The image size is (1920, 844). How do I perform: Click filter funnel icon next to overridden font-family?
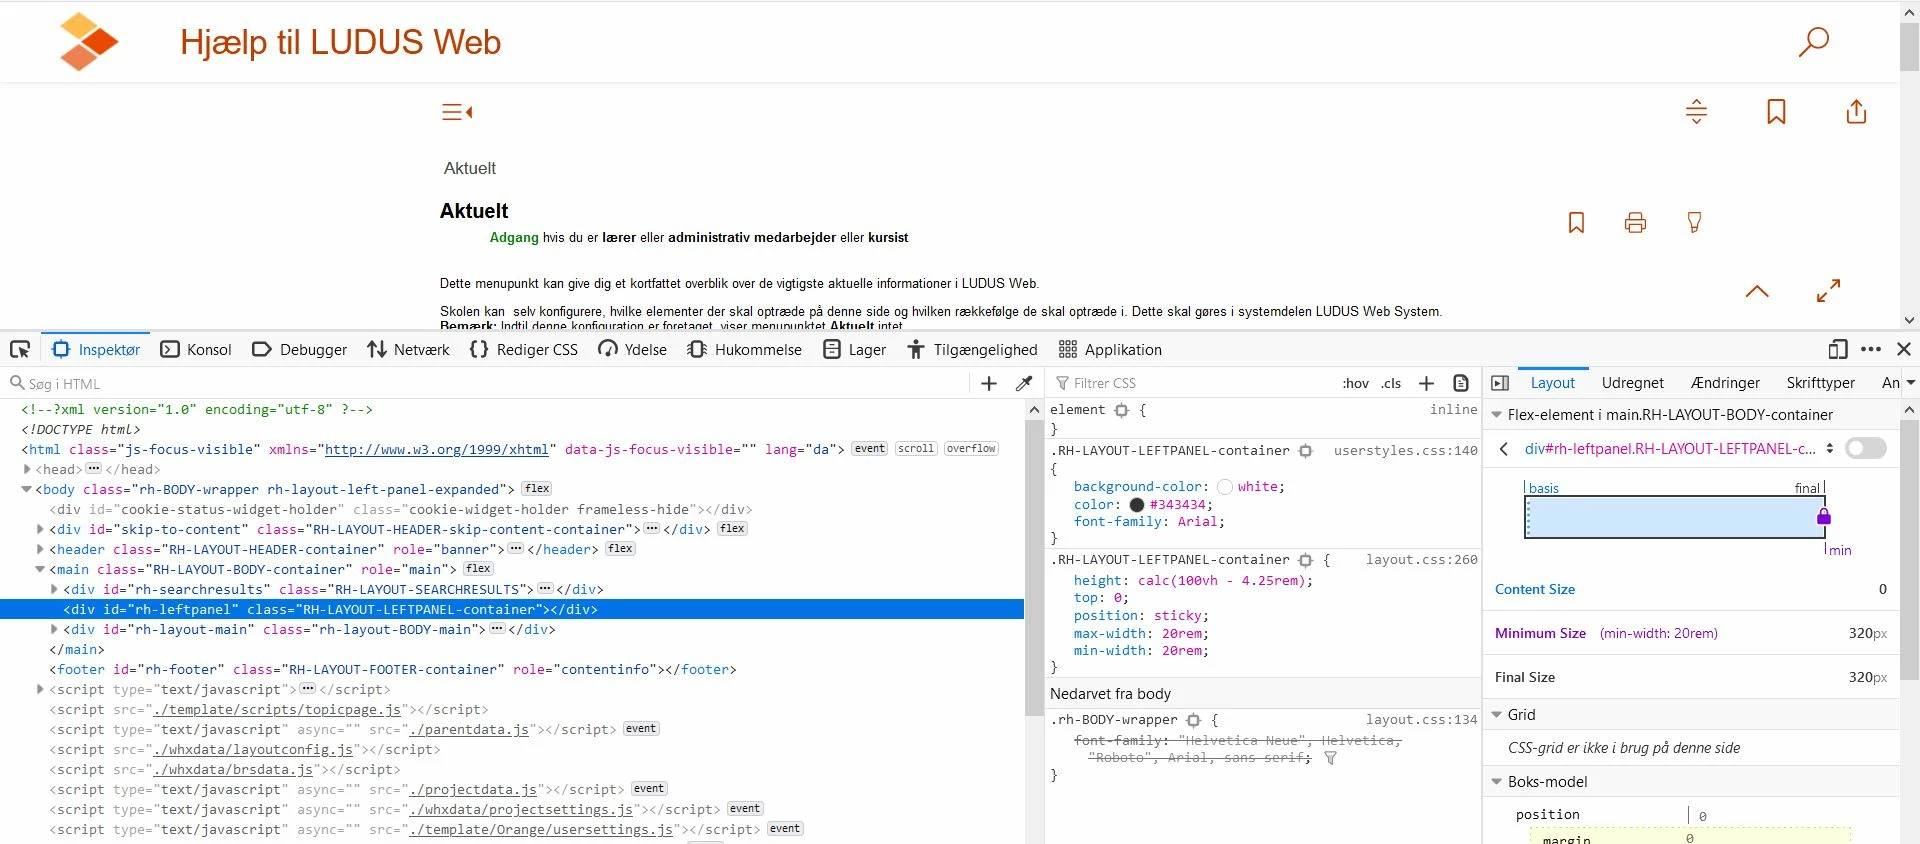pyautogui.click(x=1330, y=758)
